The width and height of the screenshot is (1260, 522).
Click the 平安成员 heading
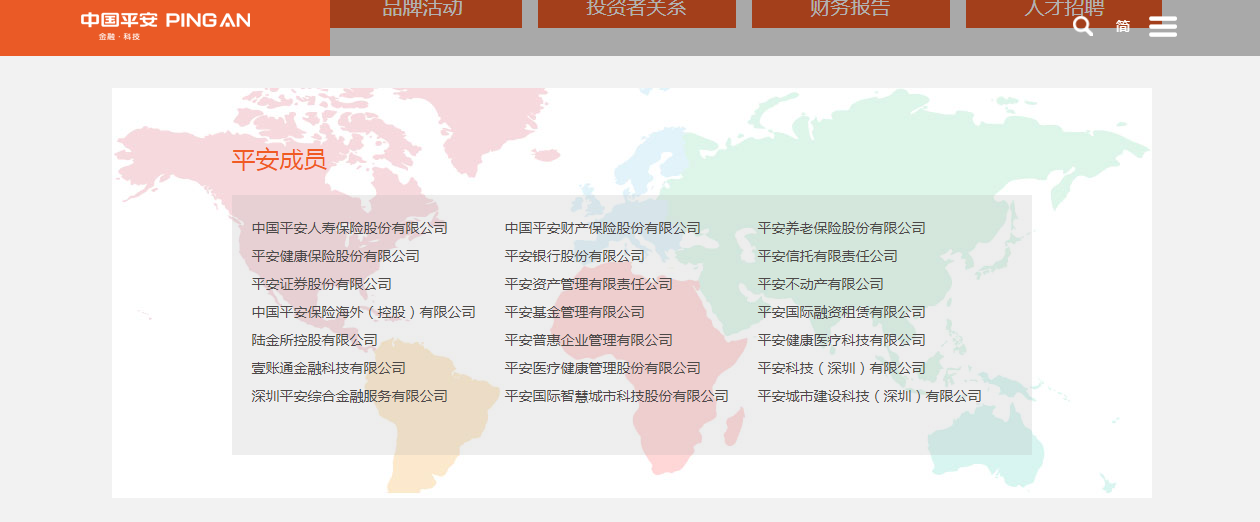point(279,160)
